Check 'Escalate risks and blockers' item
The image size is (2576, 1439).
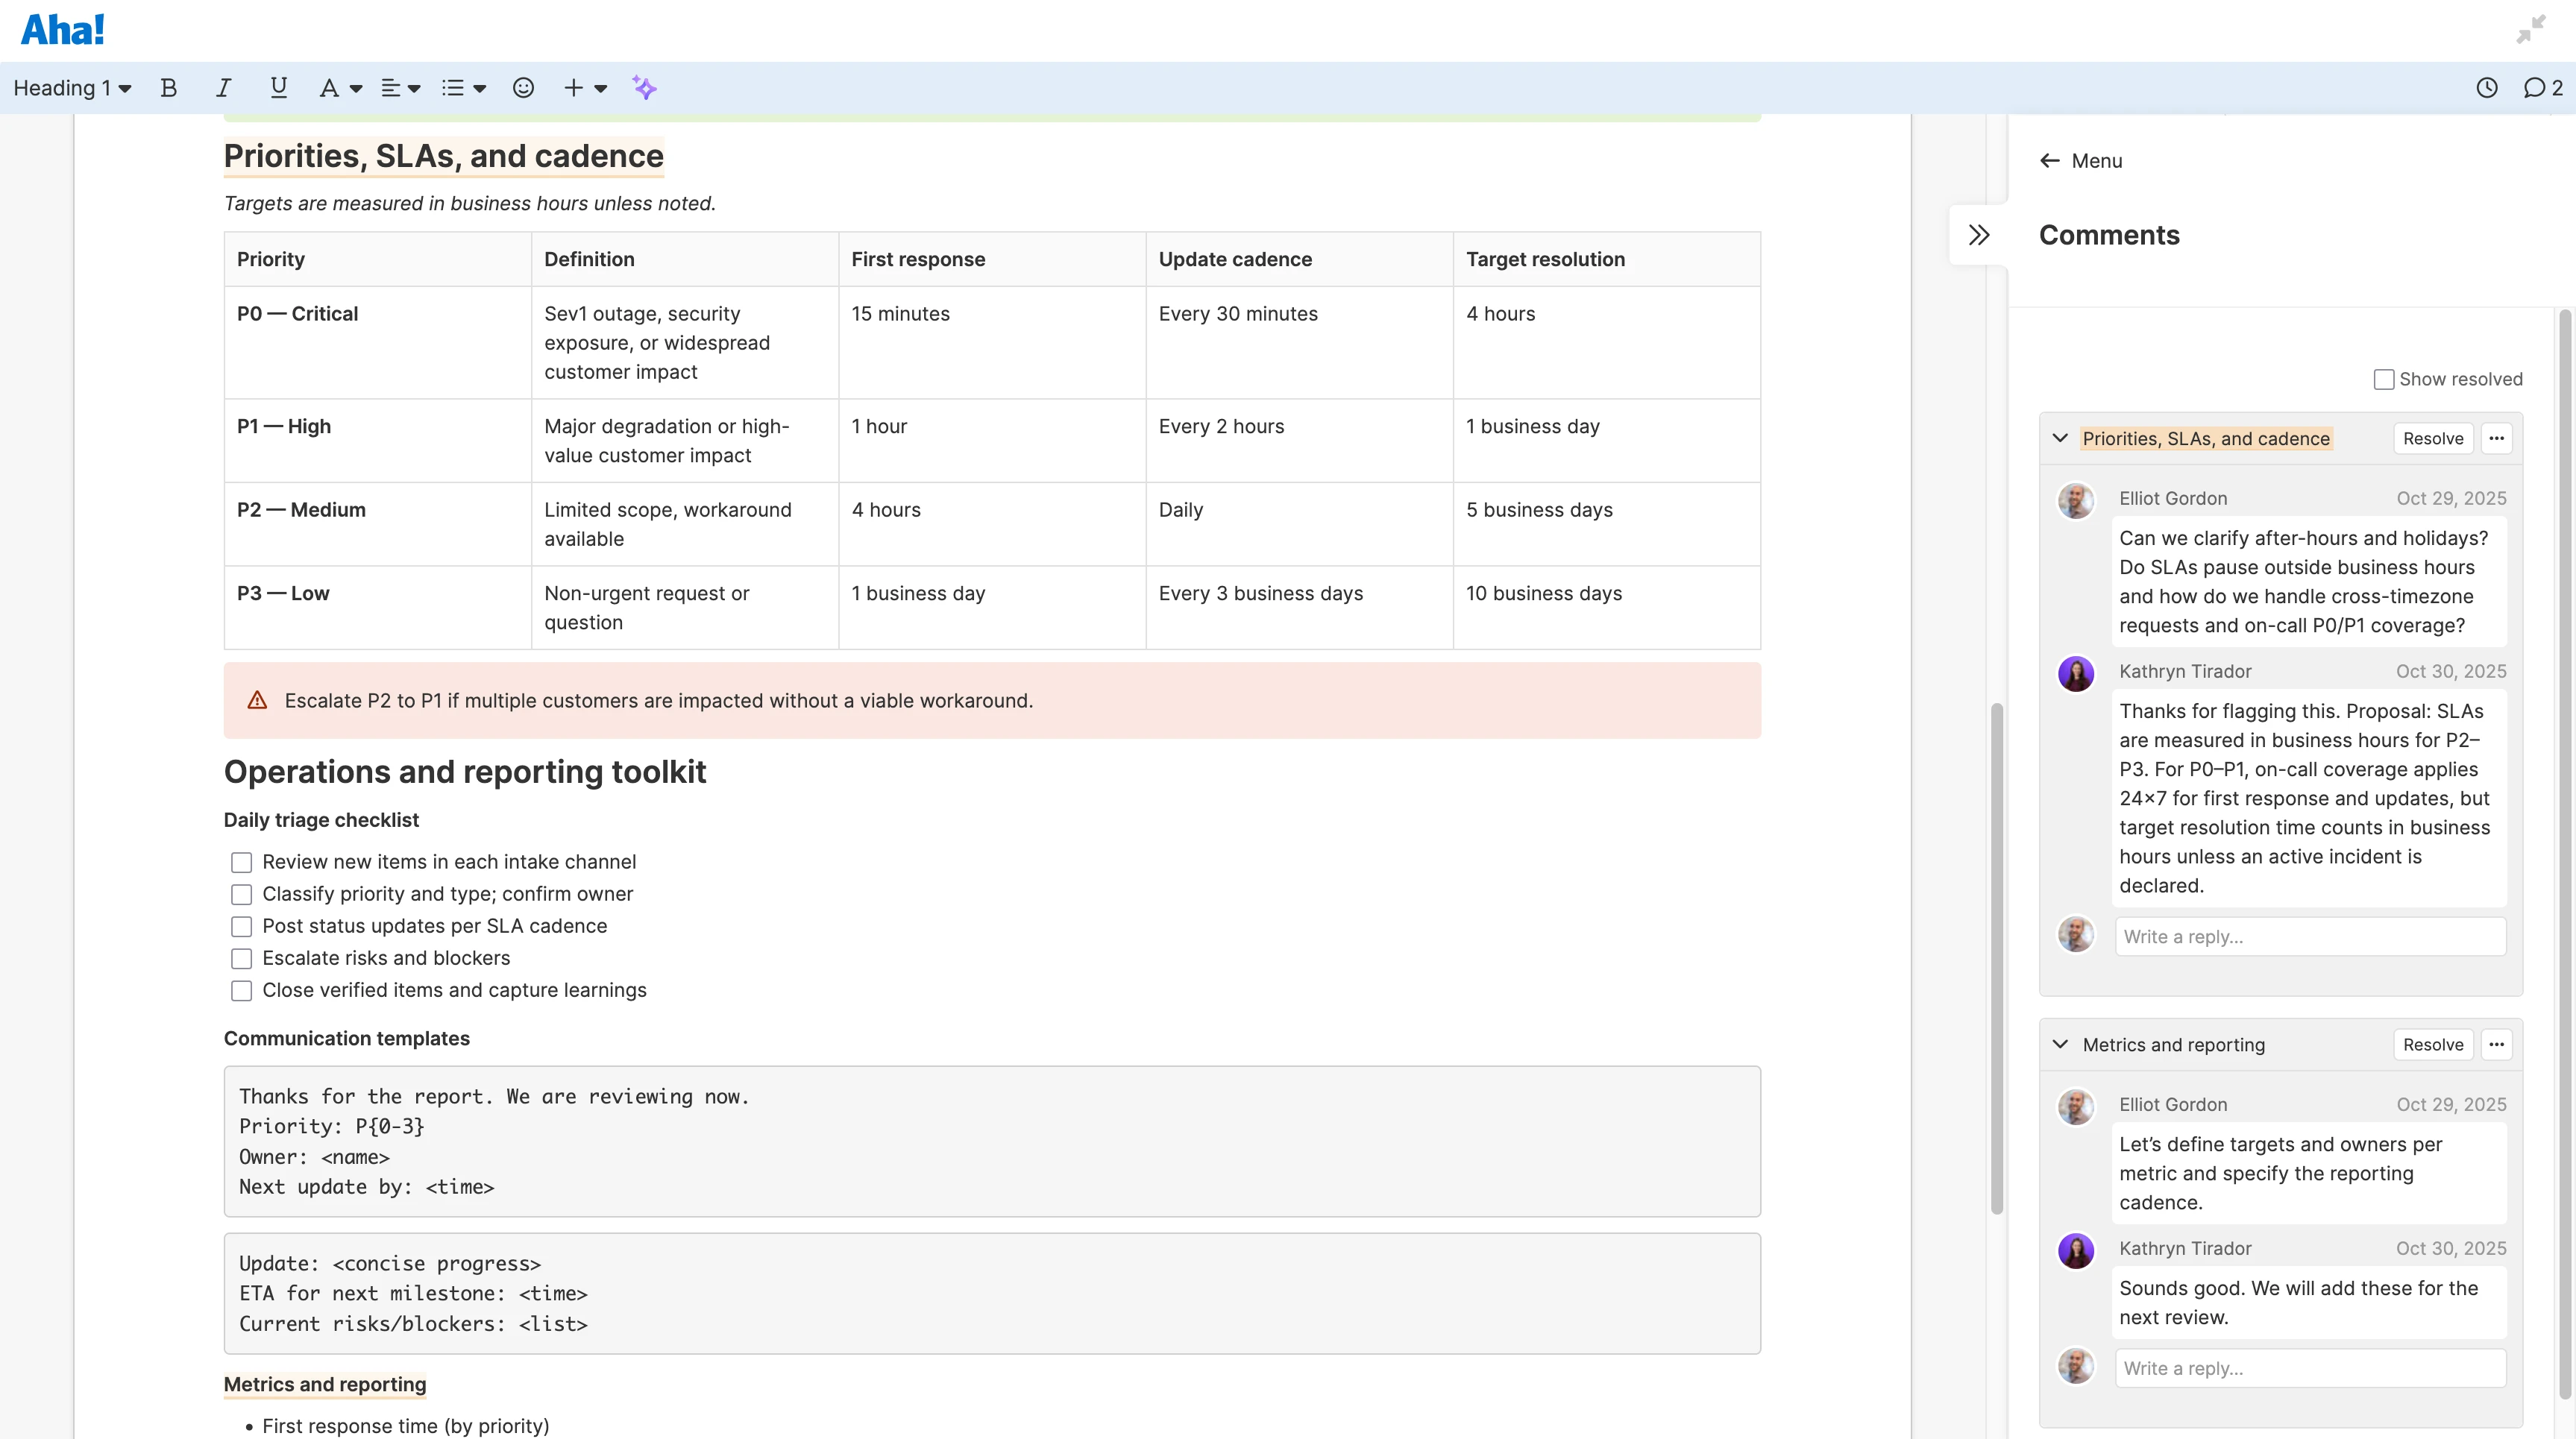(241, 958)
